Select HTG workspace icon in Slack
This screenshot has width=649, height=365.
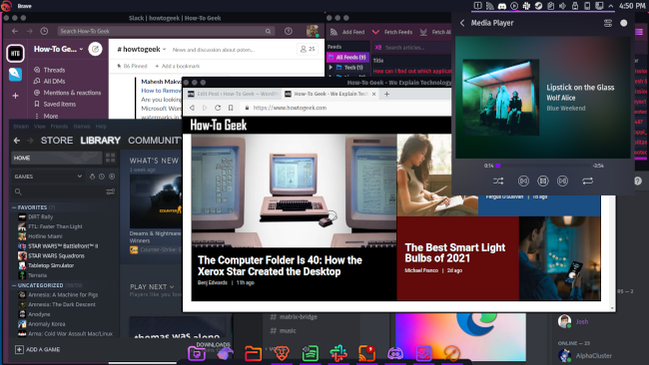click(15, 53)
